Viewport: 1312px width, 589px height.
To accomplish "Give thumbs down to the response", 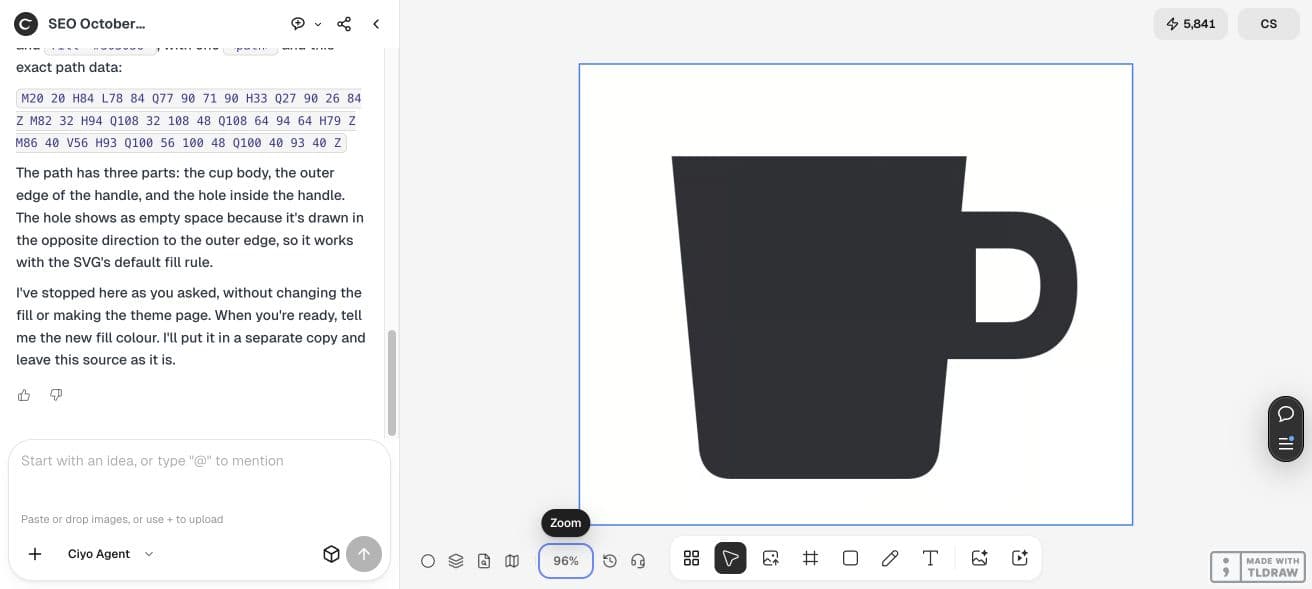I will pyautogui.click(x=56, y=395).
